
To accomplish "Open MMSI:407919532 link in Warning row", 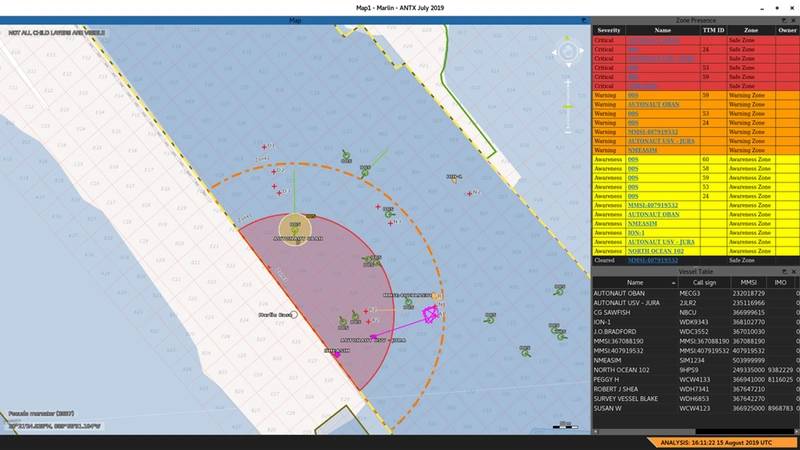I will tap(653, 132).
